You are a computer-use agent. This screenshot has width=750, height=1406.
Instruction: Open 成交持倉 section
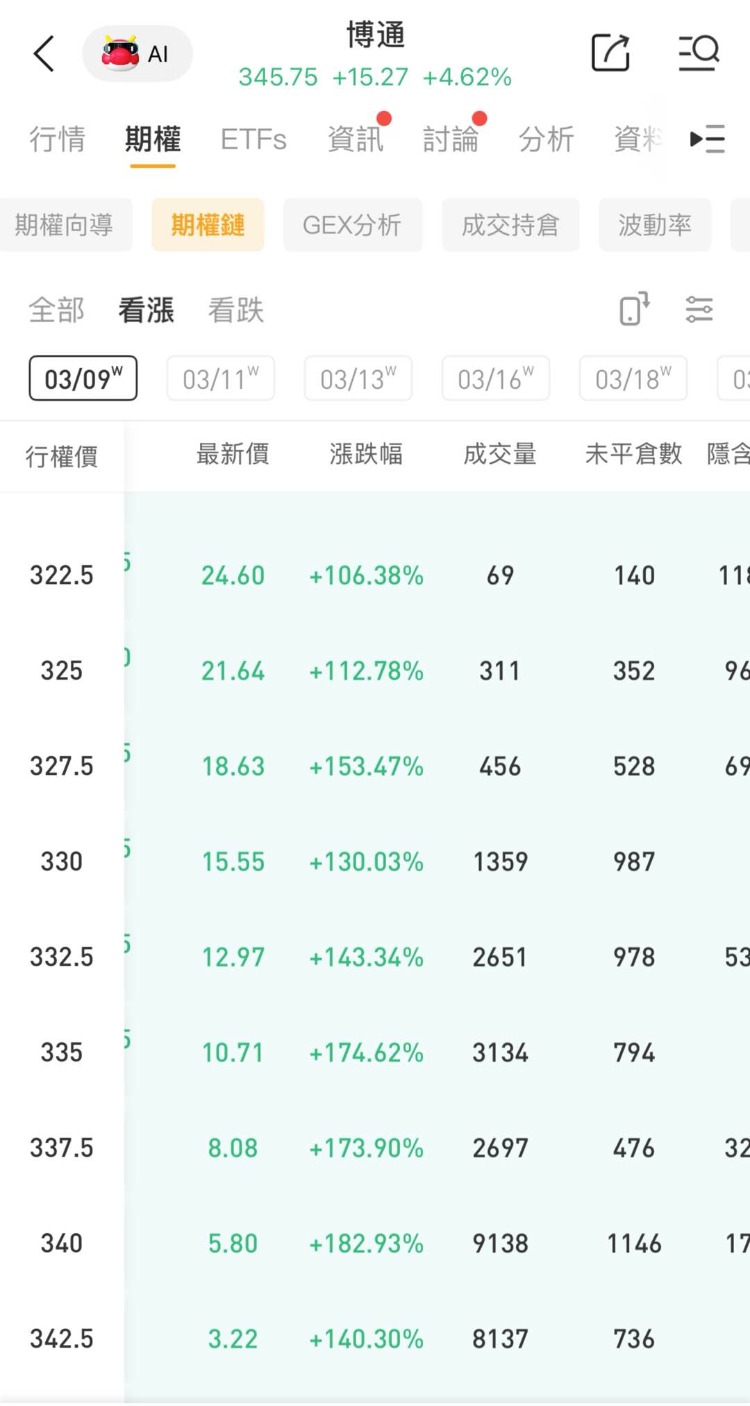pos(510,225)
